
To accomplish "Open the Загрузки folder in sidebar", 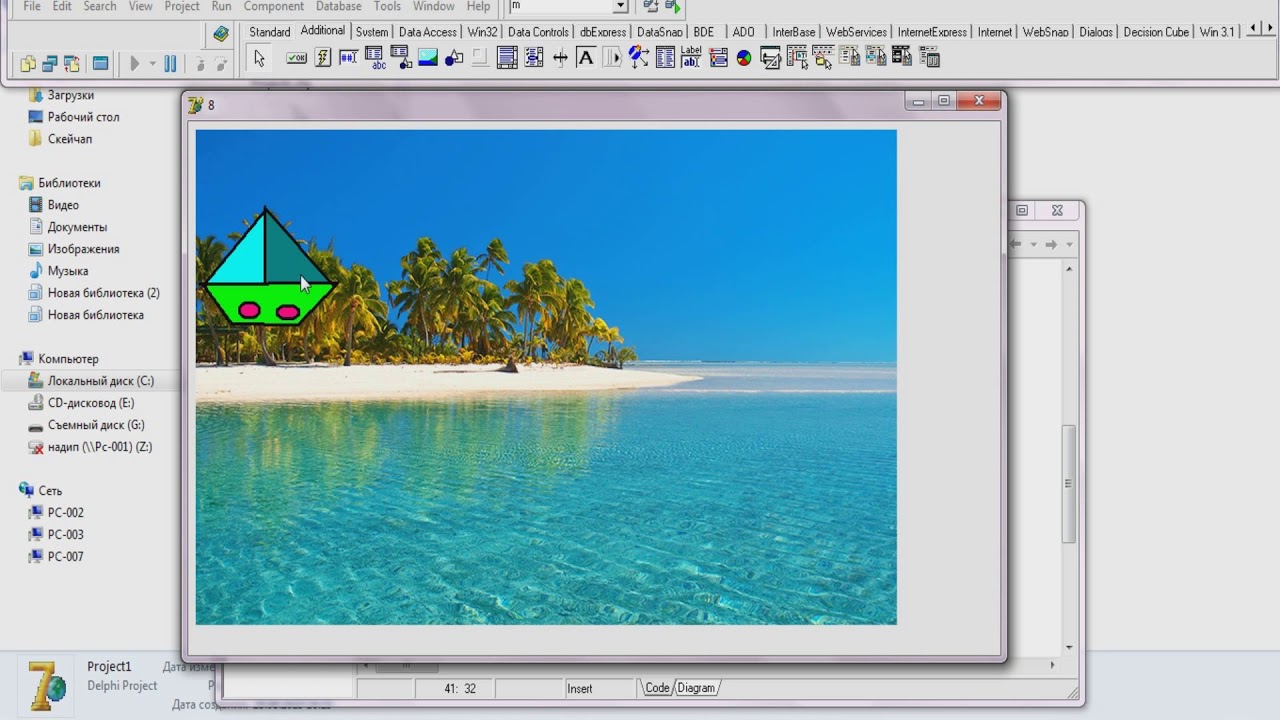I will click(70, 95).
